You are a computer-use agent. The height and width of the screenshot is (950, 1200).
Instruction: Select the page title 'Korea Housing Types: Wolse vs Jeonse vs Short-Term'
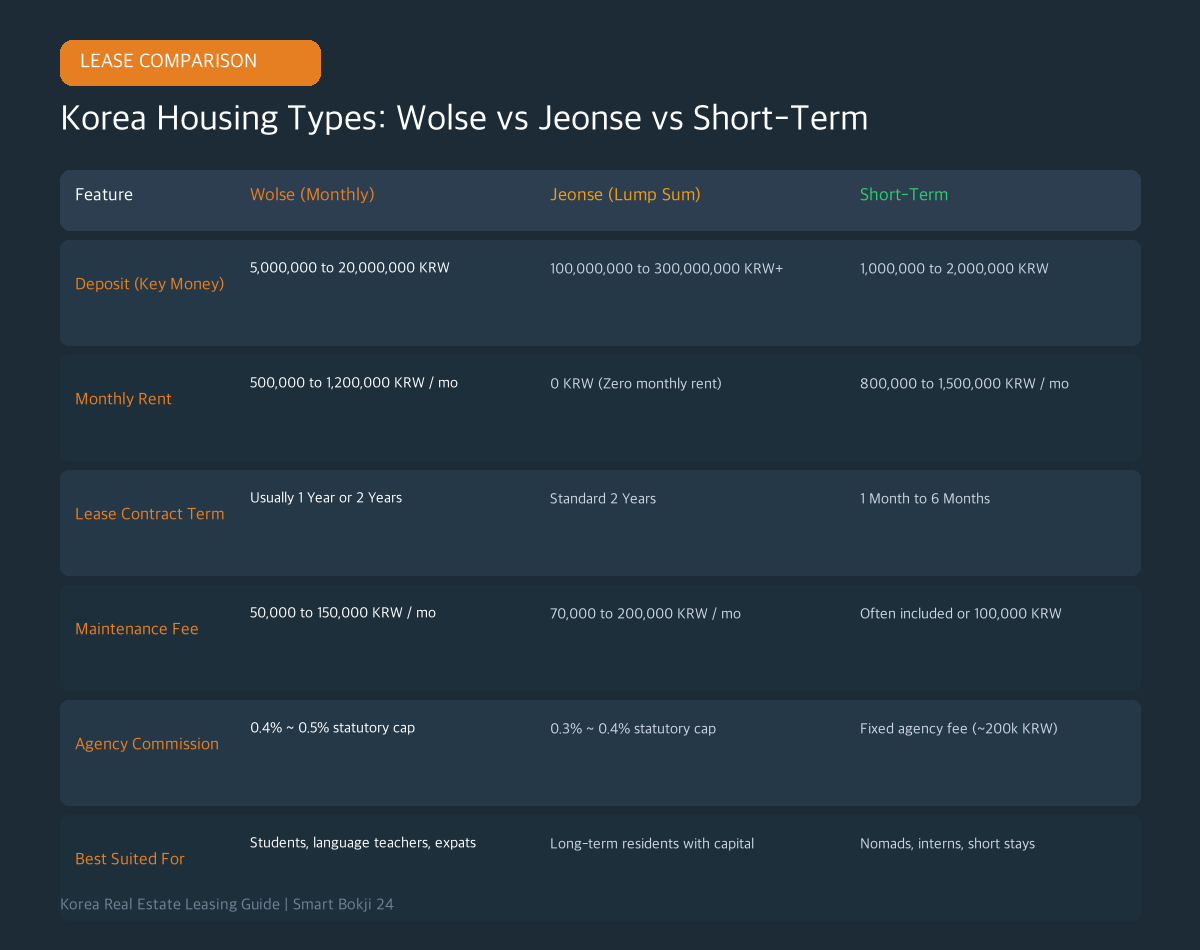pos(464,118)
